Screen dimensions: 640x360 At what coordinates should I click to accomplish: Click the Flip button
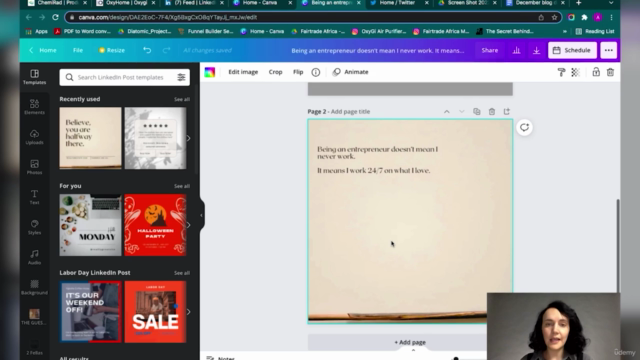point(298,72)
